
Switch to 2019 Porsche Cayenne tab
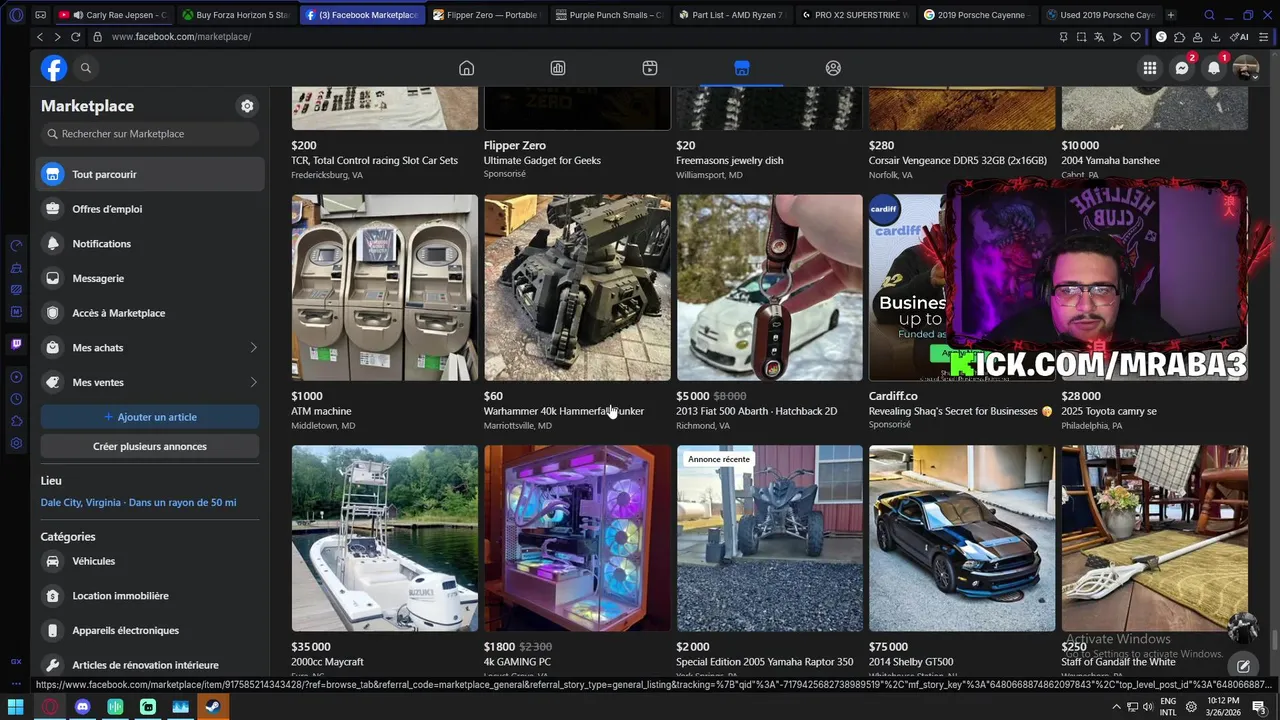(977, 15)
